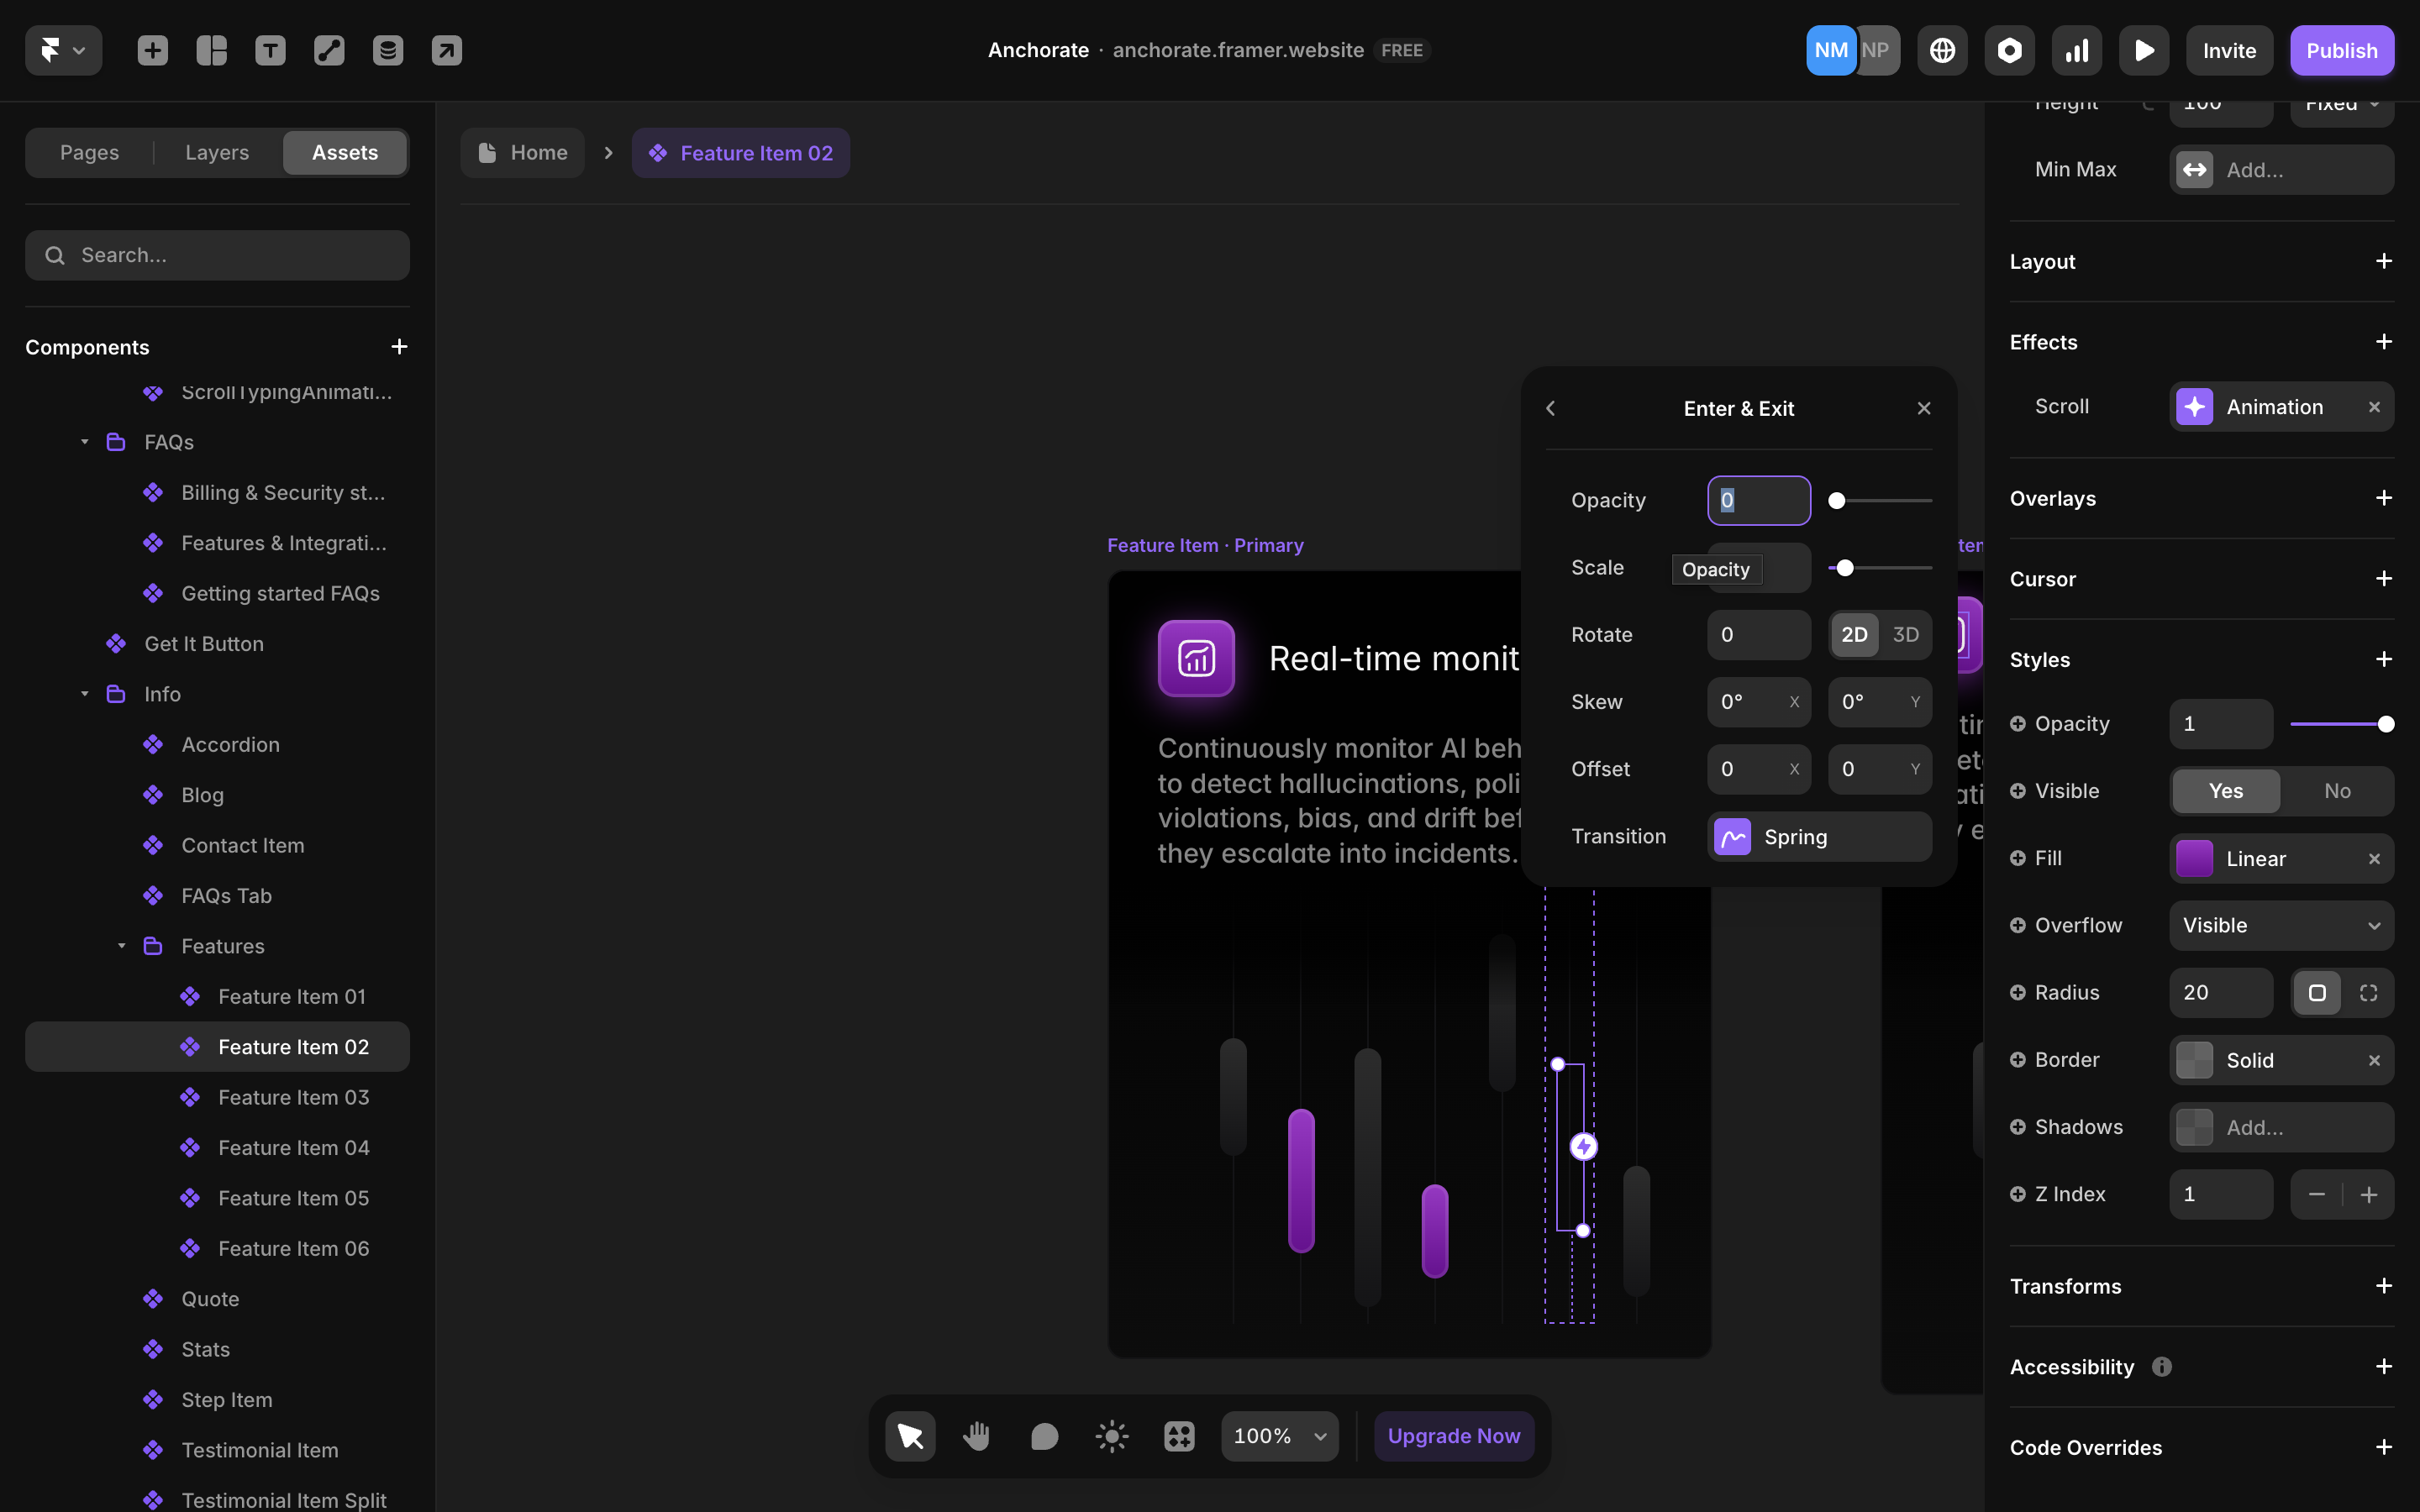Select per-corner radius toggle
The width and height of the screenshot is (2420, 1512).
[x=2368, y=993]
